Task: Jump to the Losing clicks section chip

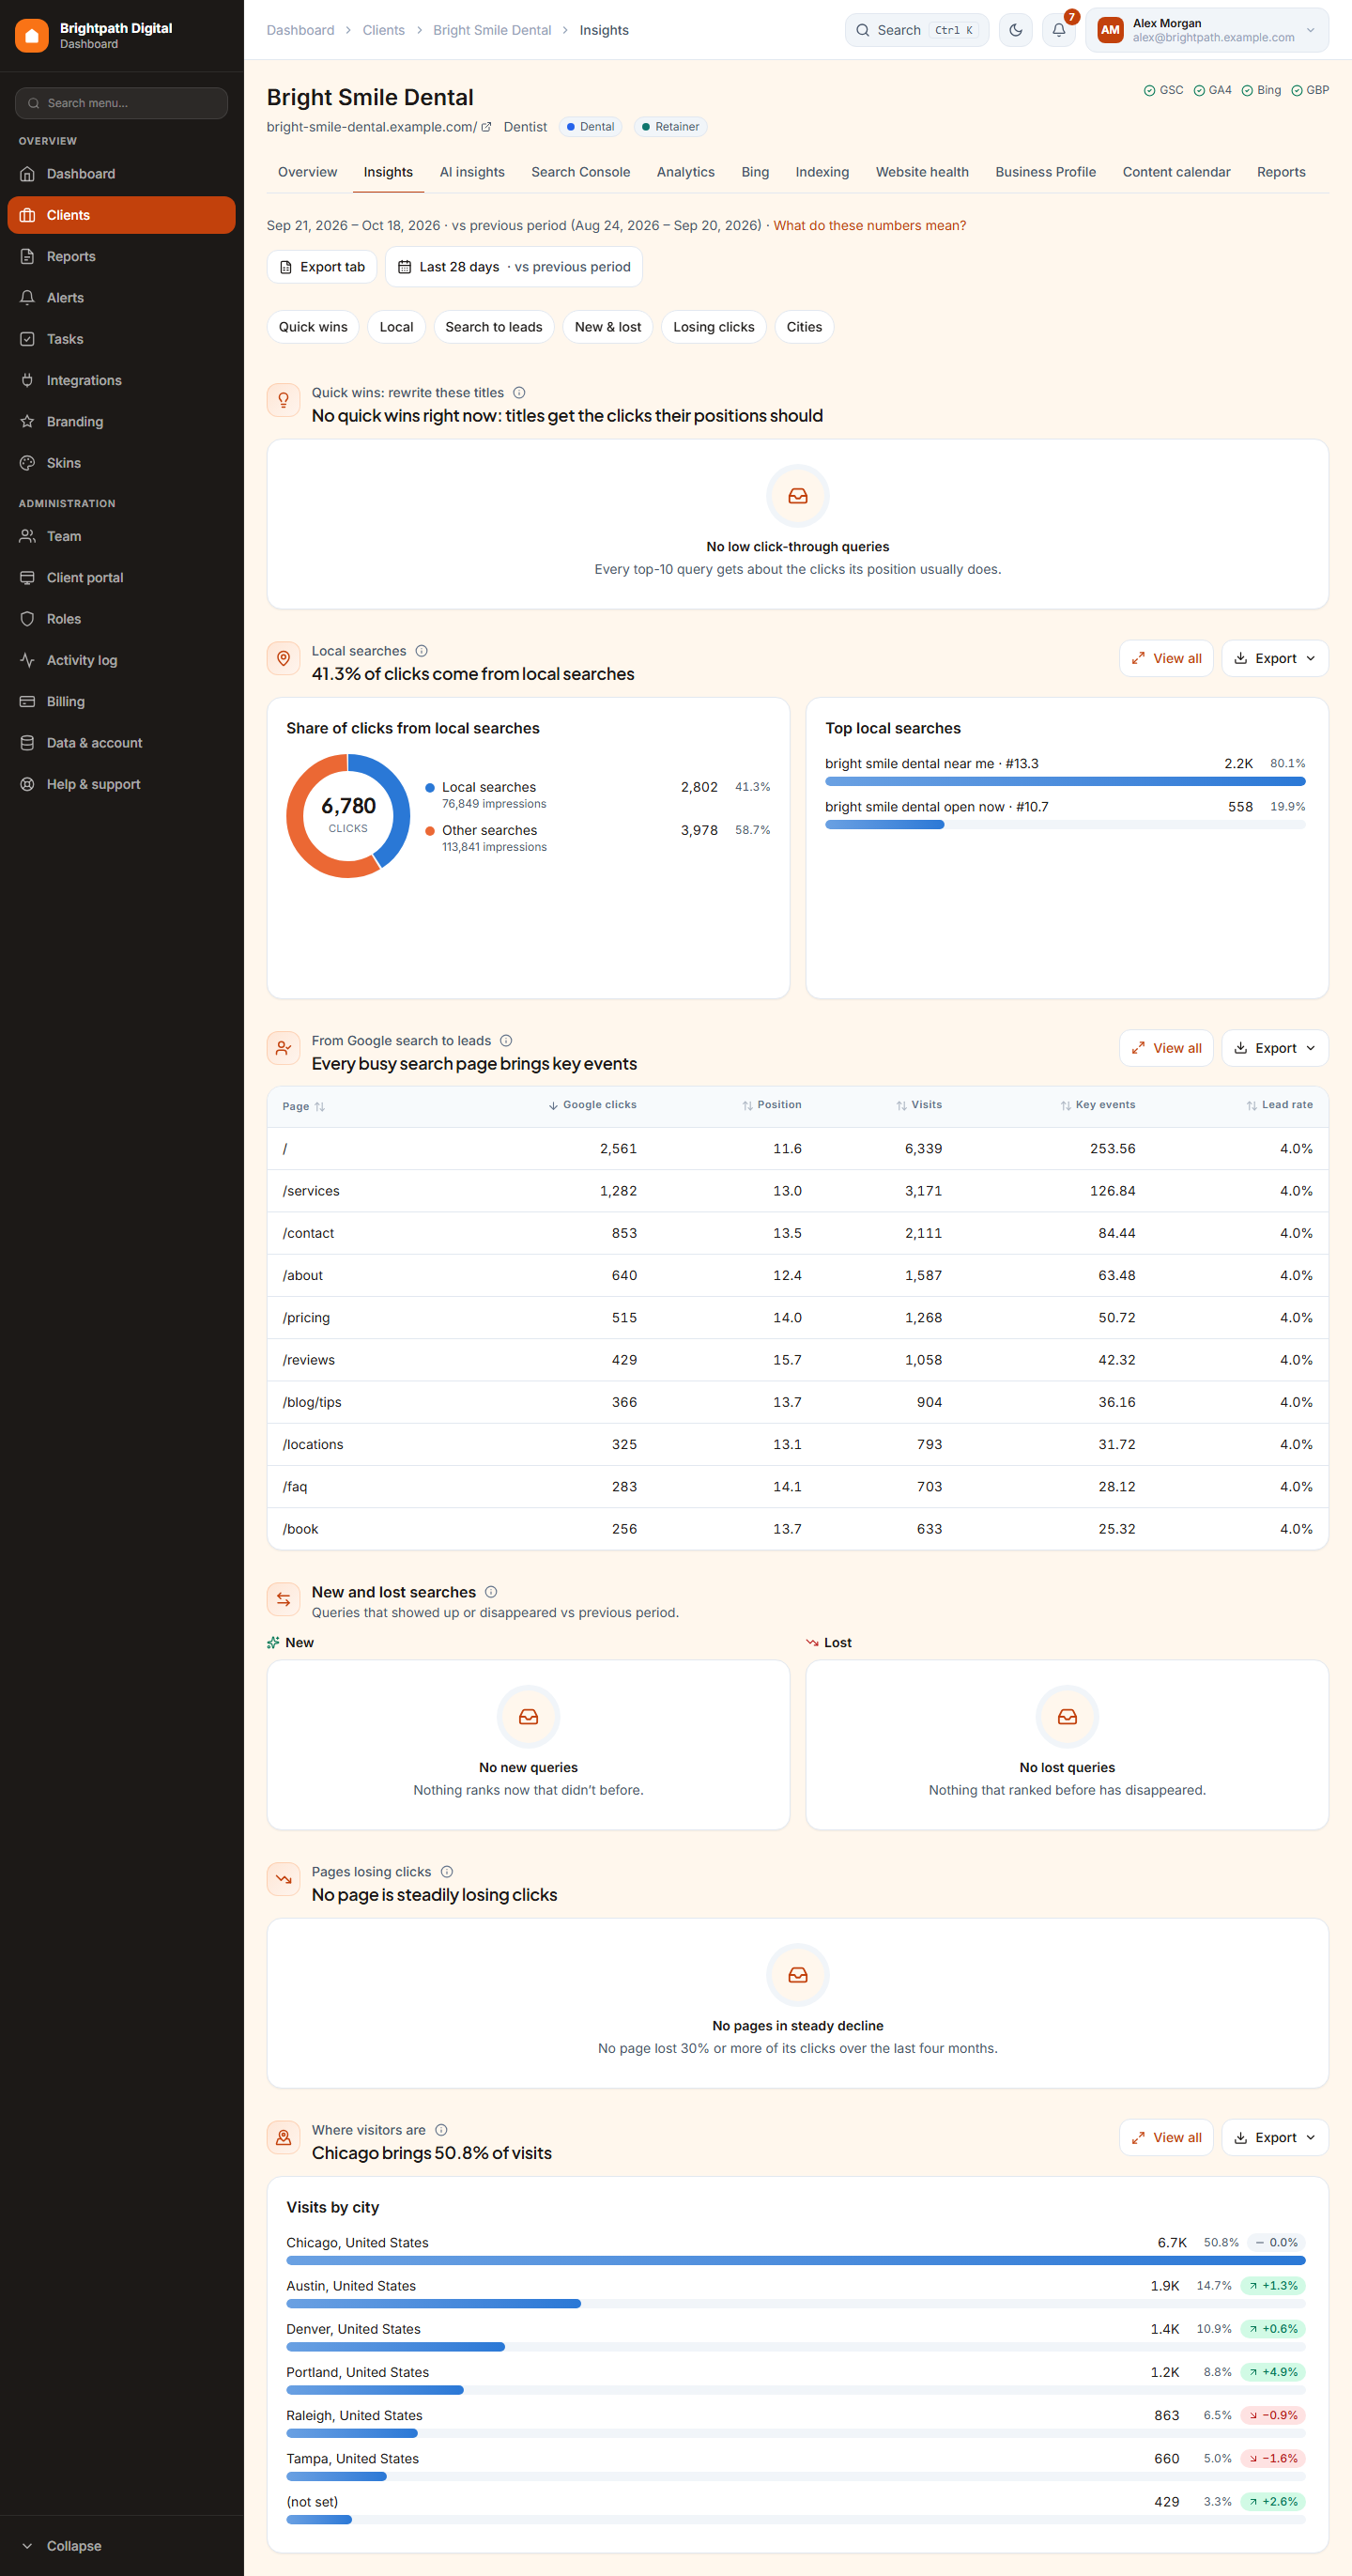Action: 714,327
